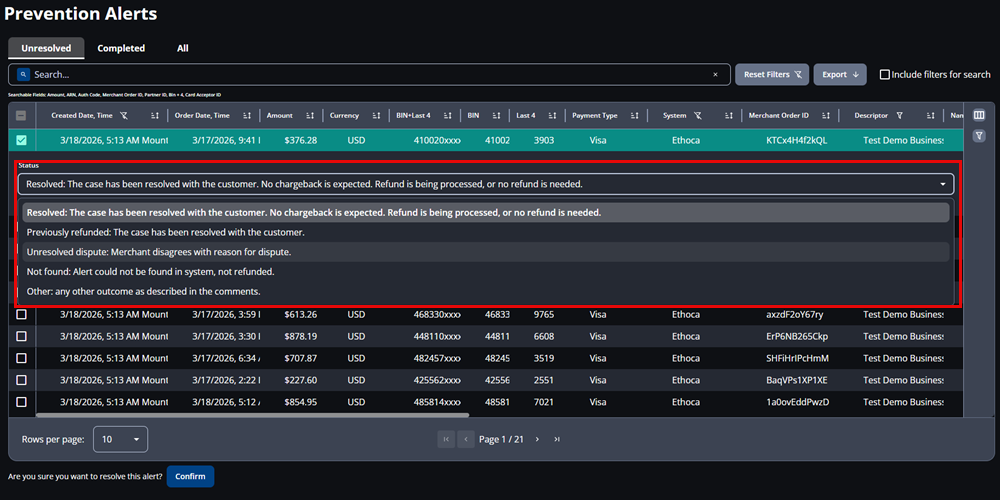Switch to the Unresolved tab
This screenshot has height=501, width=1000.
pyautogui.click(x=46, y=48)
